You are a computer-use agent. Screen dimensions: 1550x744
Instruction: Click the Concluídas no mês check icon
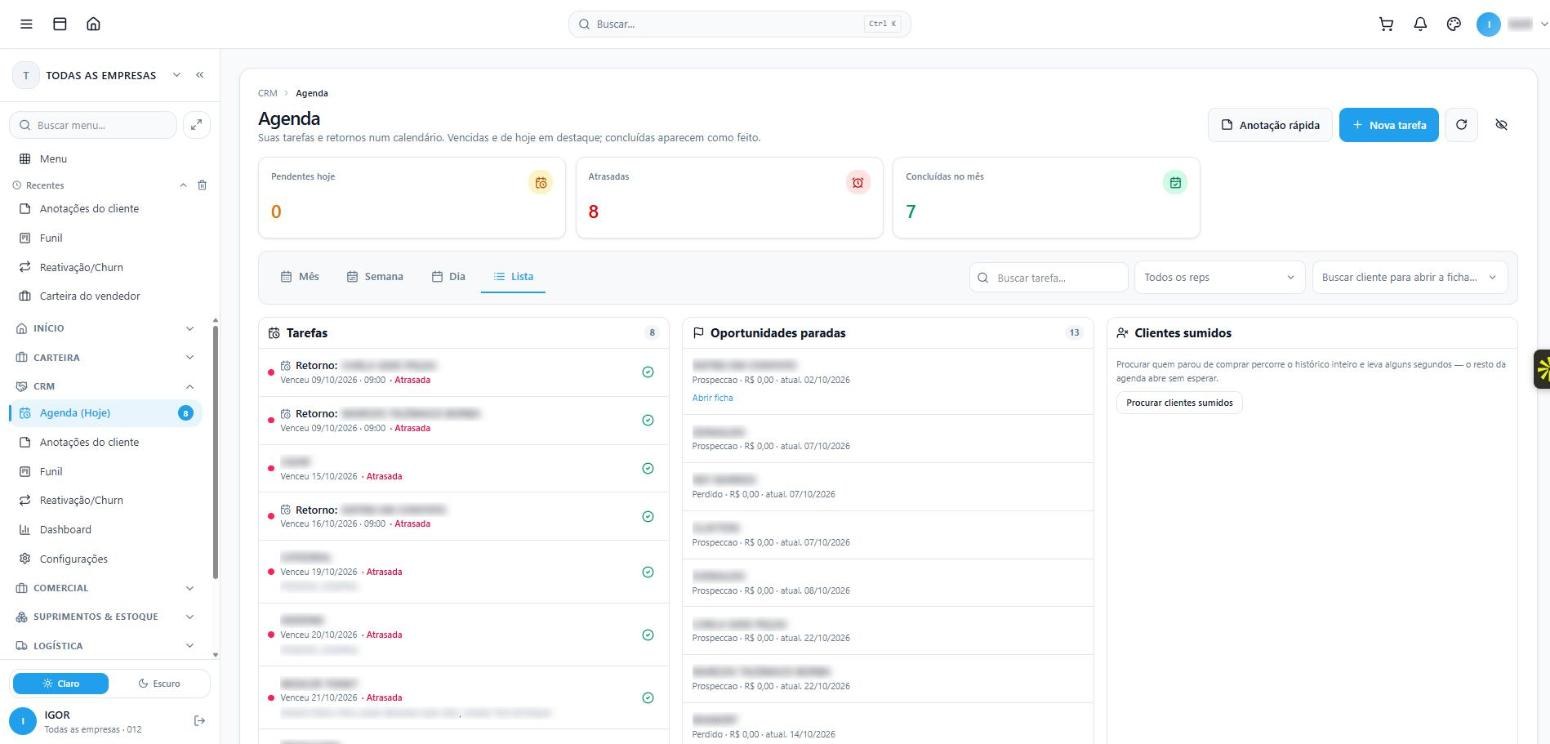(x=1175, y=182)
